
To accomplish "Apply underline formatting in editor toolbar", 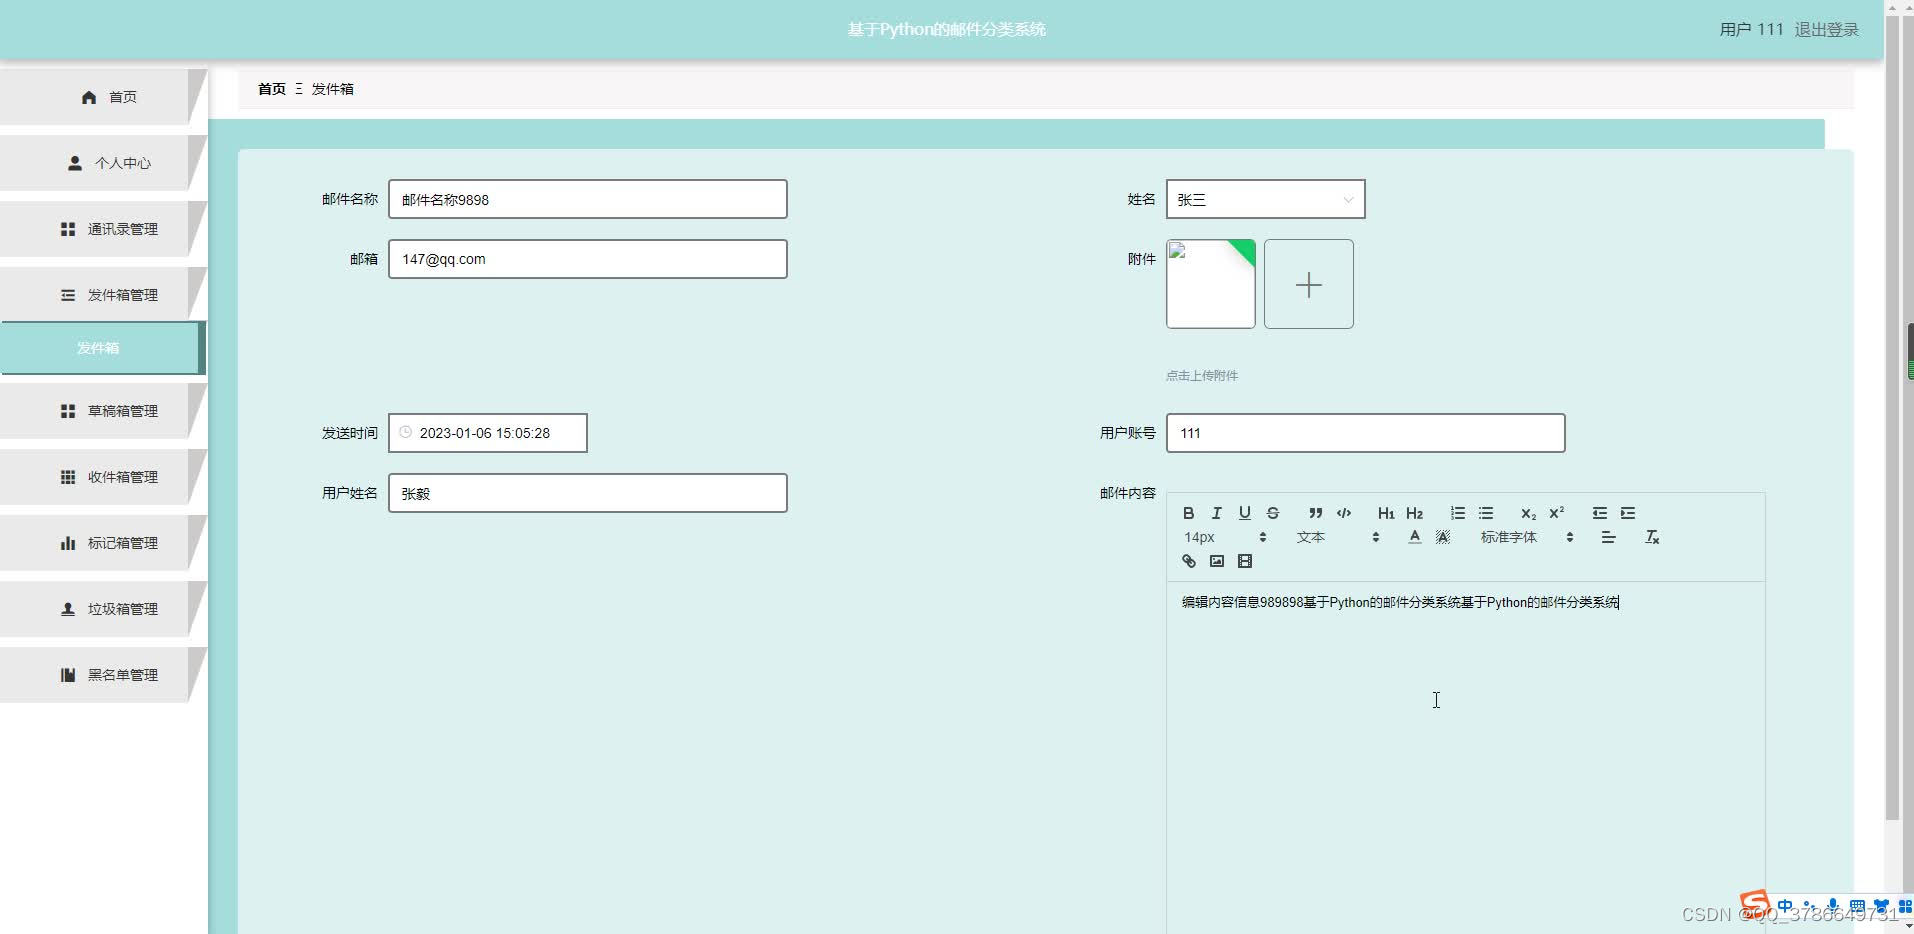I will coord(1245,513).
